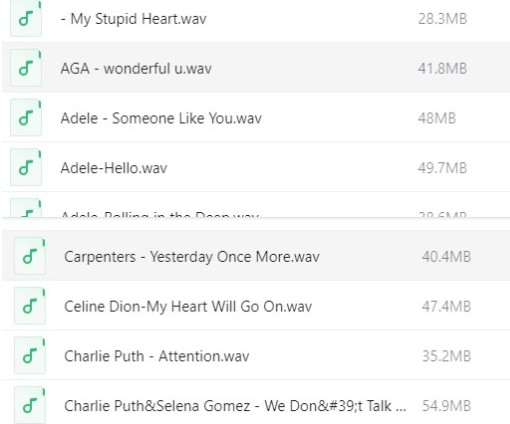Select the Carpenters - Yesterday Once More.wav title
This screenshot has width=510, height=424.
click(192, 257)
